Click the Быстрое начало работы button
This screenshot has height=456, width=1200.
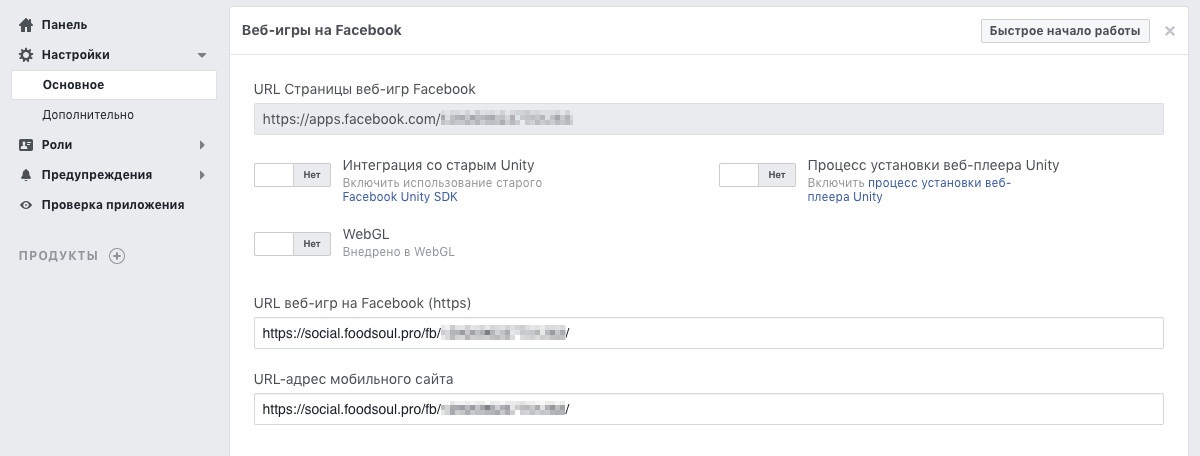pos(1065,31)
